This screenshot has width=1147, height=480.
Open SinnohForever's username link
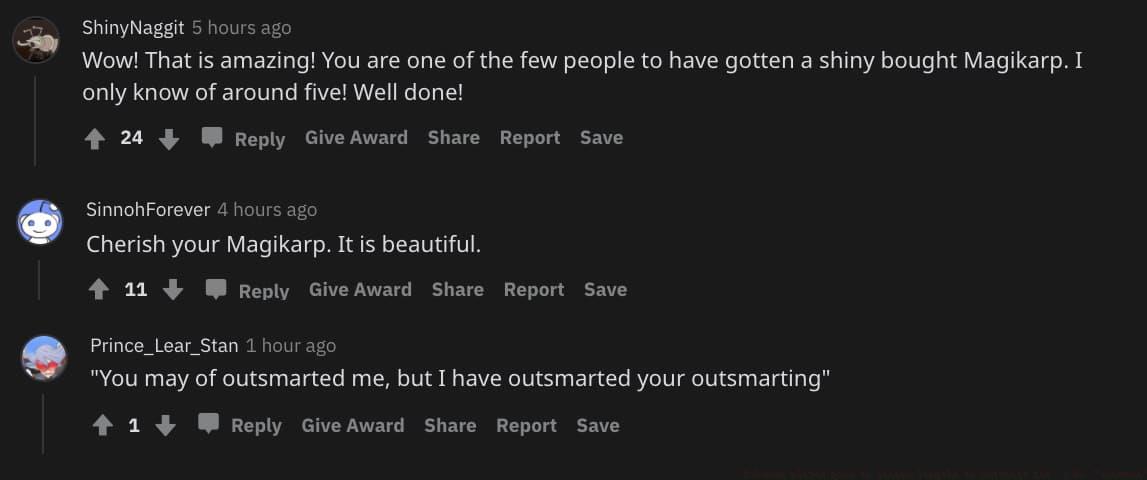coord(148,210)
